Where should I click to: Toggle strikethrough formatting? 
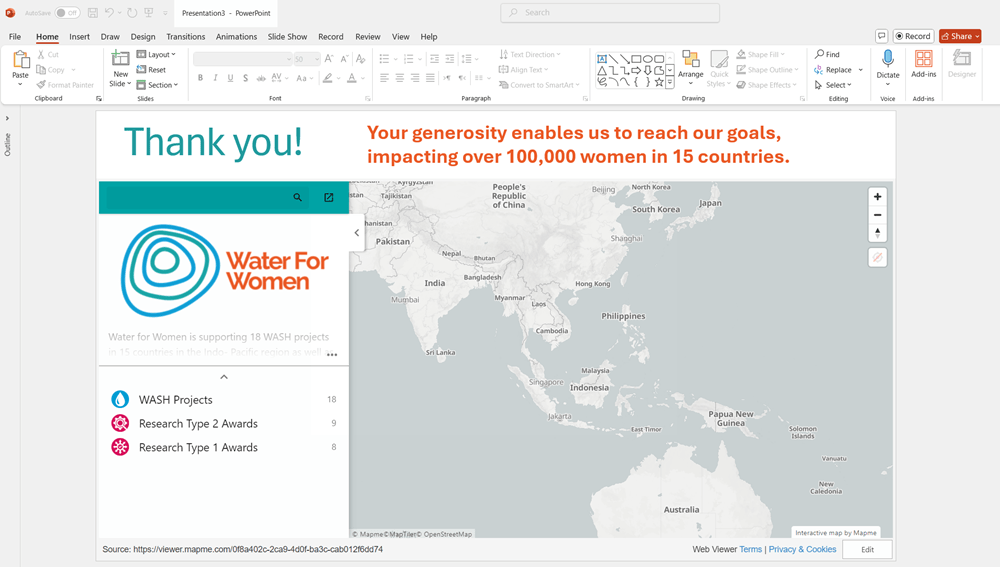[x=261, y=78]
